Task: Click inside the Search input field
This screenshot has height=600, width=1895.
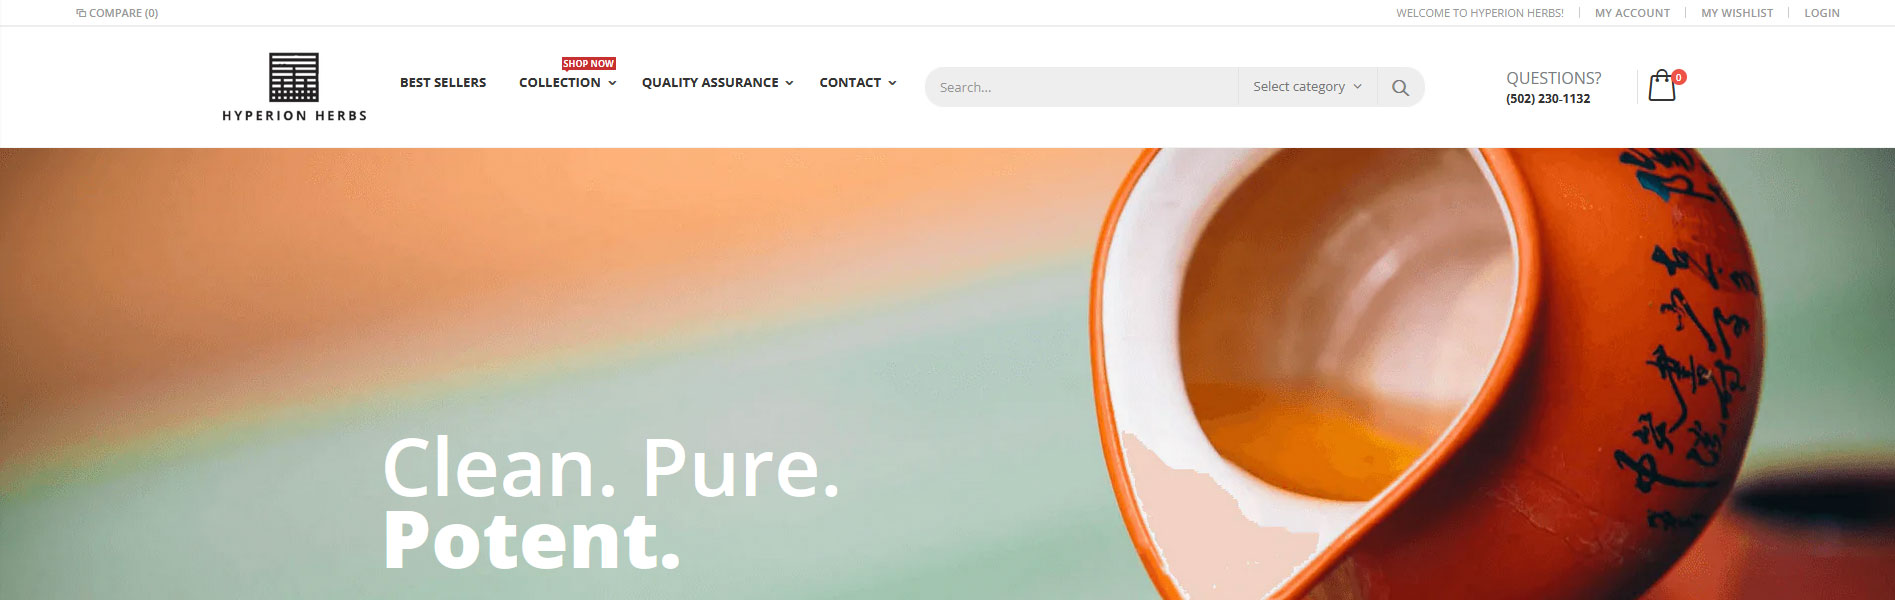Action: point(1081,87)
